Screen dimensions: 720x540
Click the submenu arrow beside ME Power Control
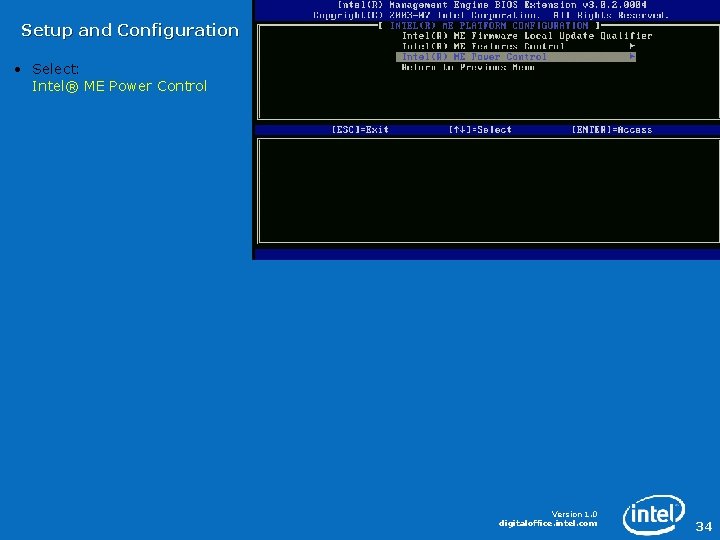[632, 57]
